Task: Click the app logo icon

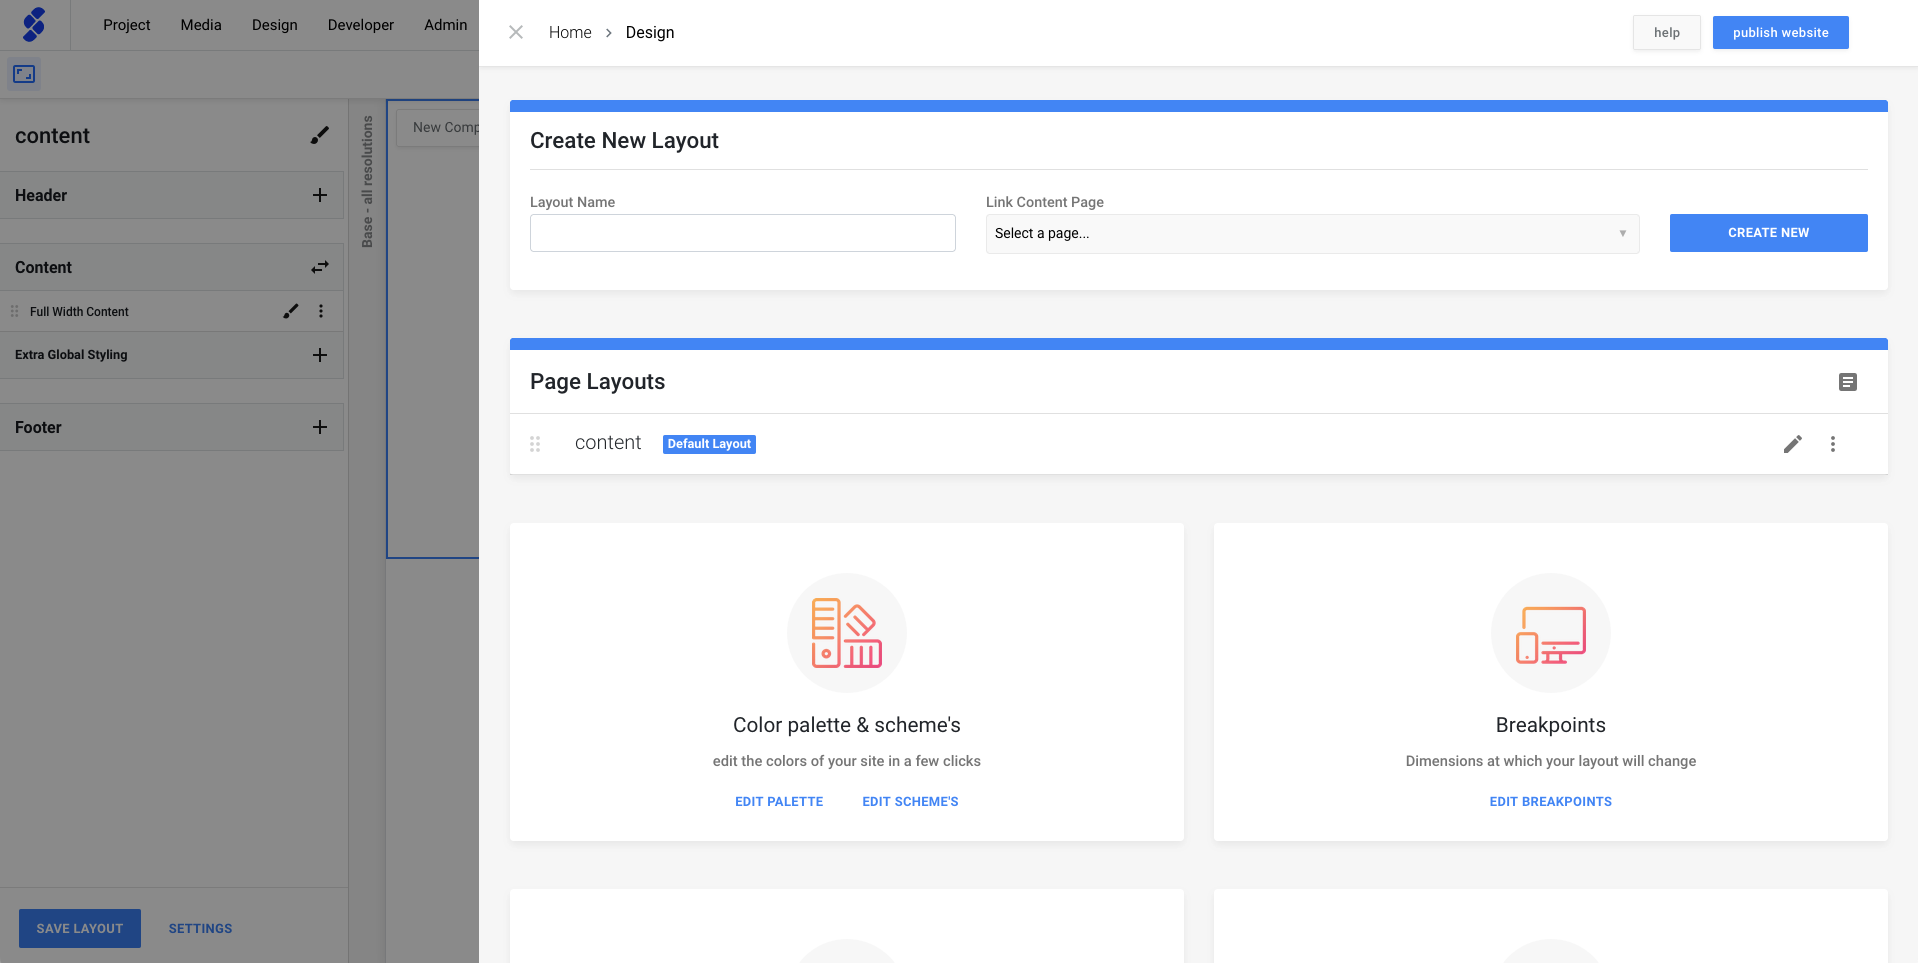Action: click(x=34, y=24)
